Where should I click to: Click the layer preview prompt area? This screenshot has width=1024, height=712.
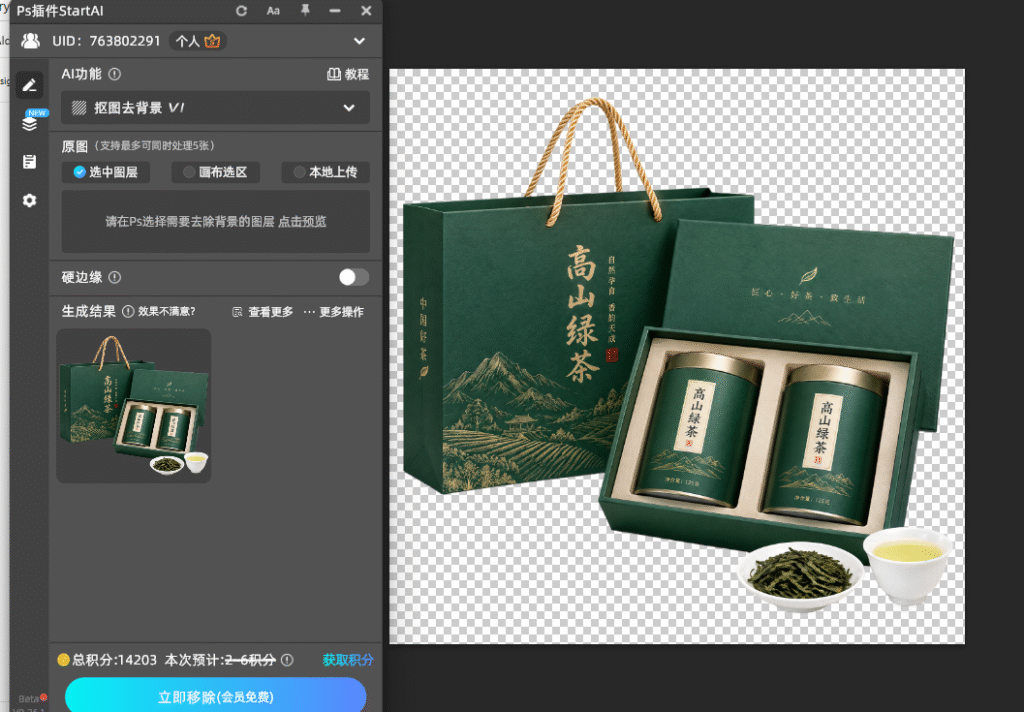coord(216,221)
